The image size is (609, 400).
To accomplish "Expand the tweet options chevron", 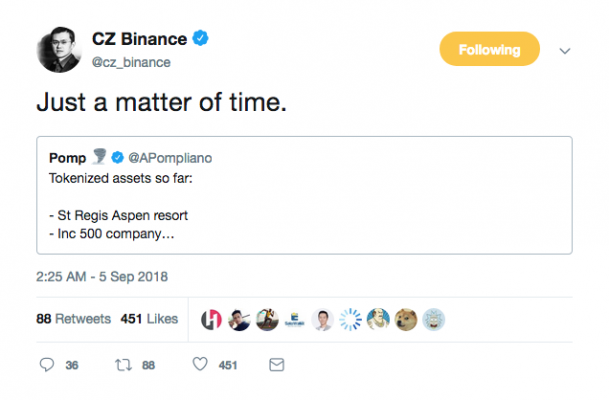I will 565,51.
